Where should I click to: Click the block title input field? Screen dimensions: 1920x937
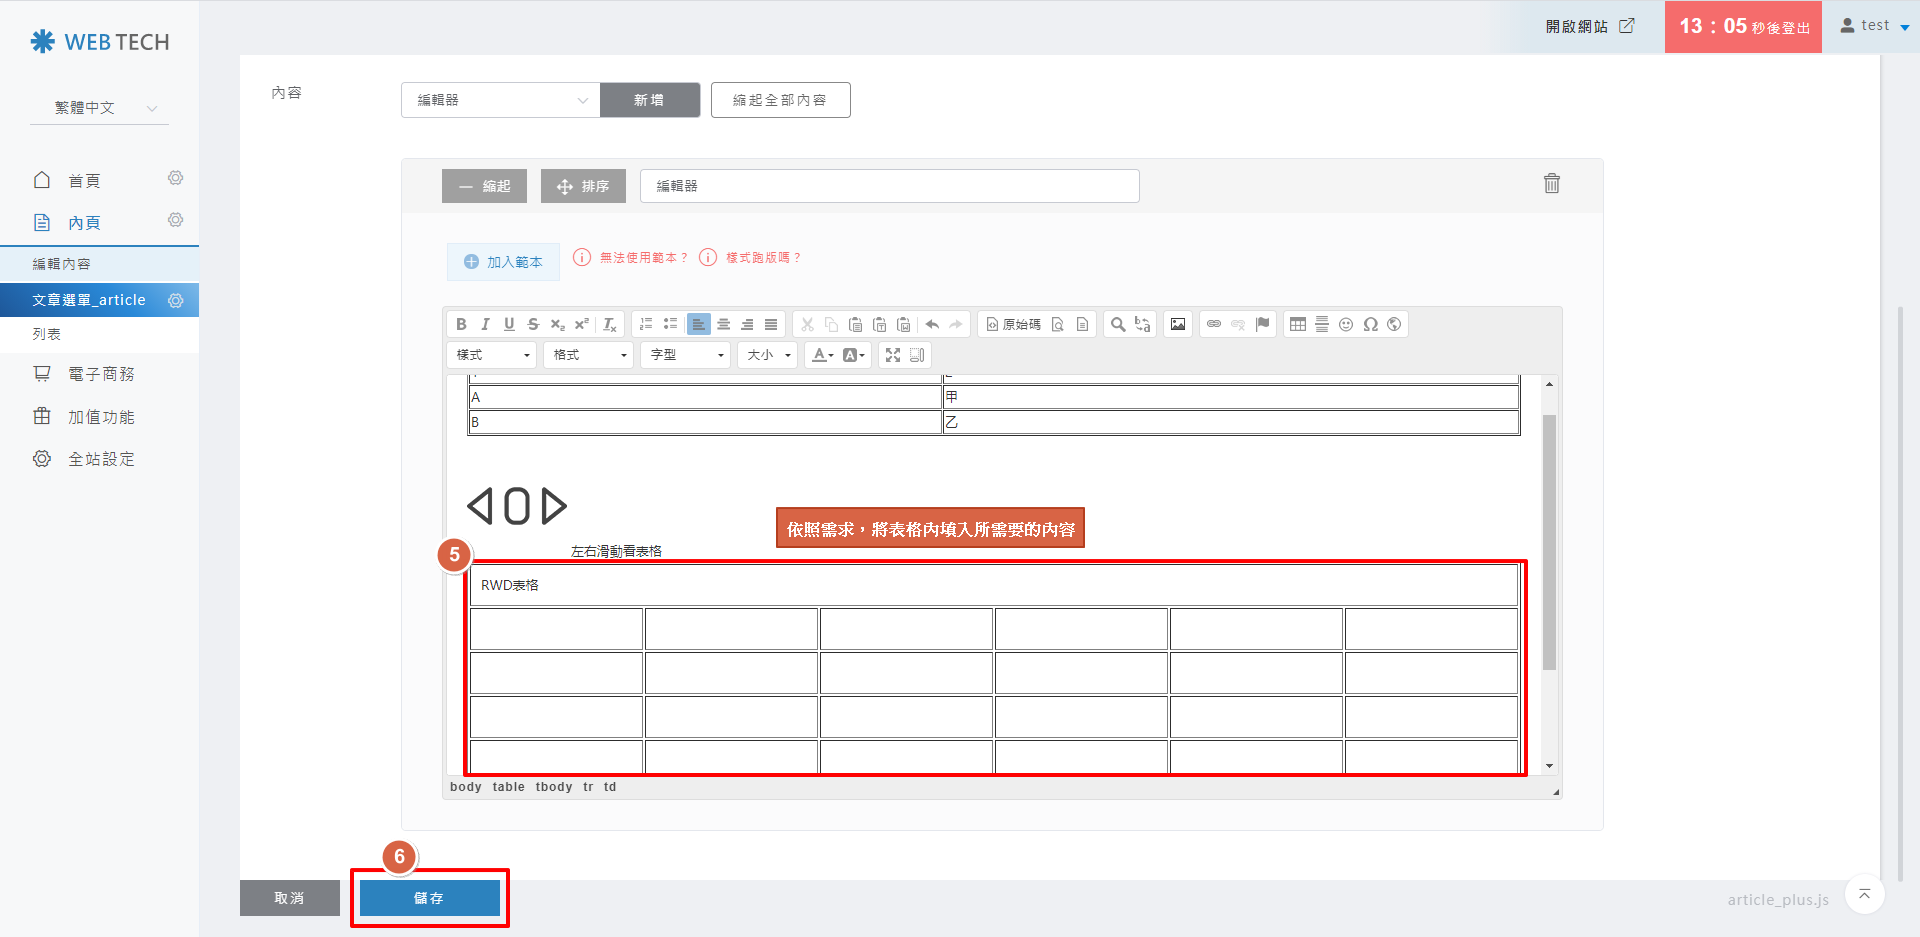889,186
